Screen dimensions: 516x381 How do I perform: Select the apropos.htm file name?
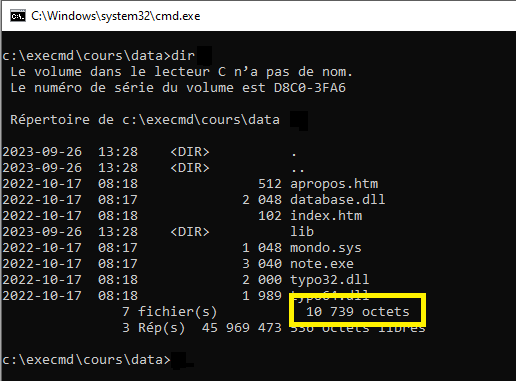pyautogui.click(x=334, y=184)
